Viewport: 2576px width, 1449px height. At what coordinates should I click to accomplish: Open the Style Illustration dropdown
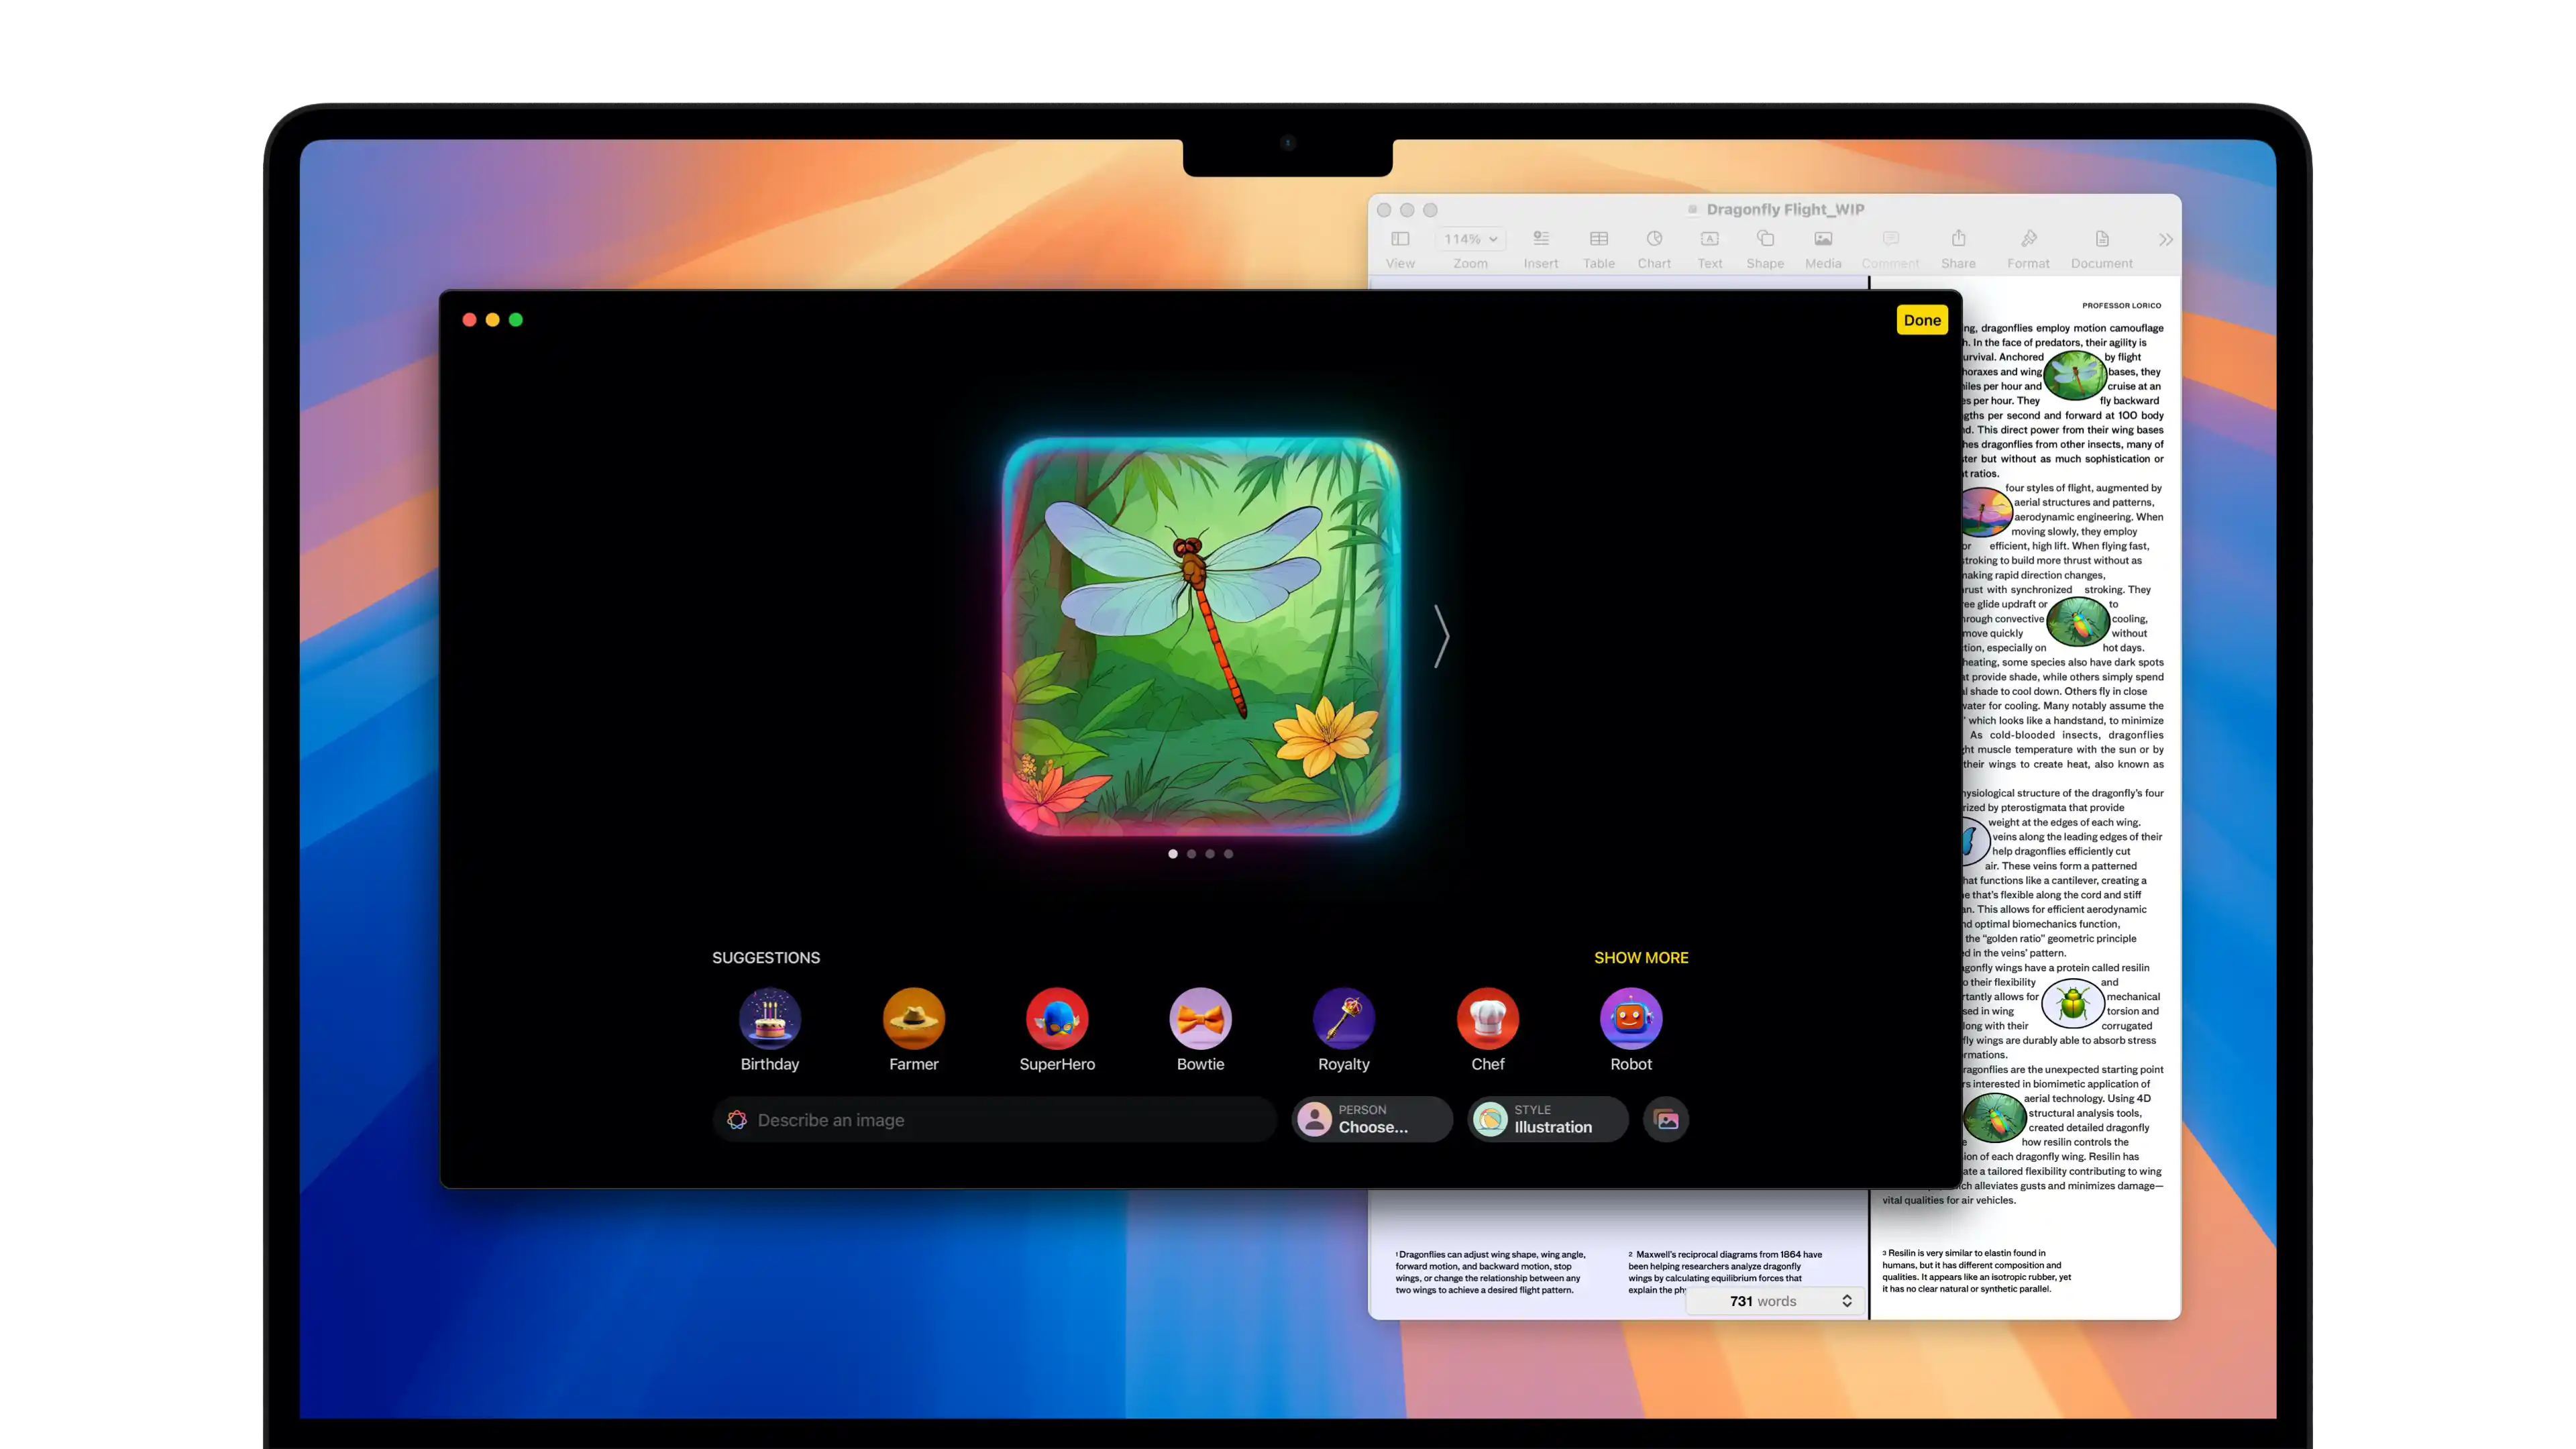[1546, 1119]
